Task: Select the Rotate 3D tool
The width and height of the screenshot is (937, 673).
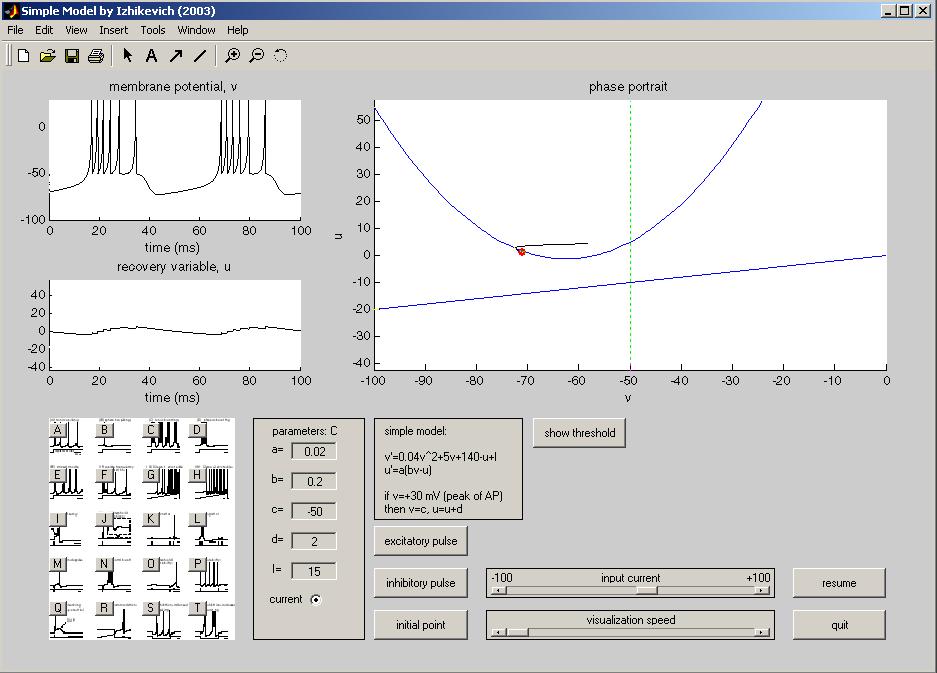Action: click(280, 56)
